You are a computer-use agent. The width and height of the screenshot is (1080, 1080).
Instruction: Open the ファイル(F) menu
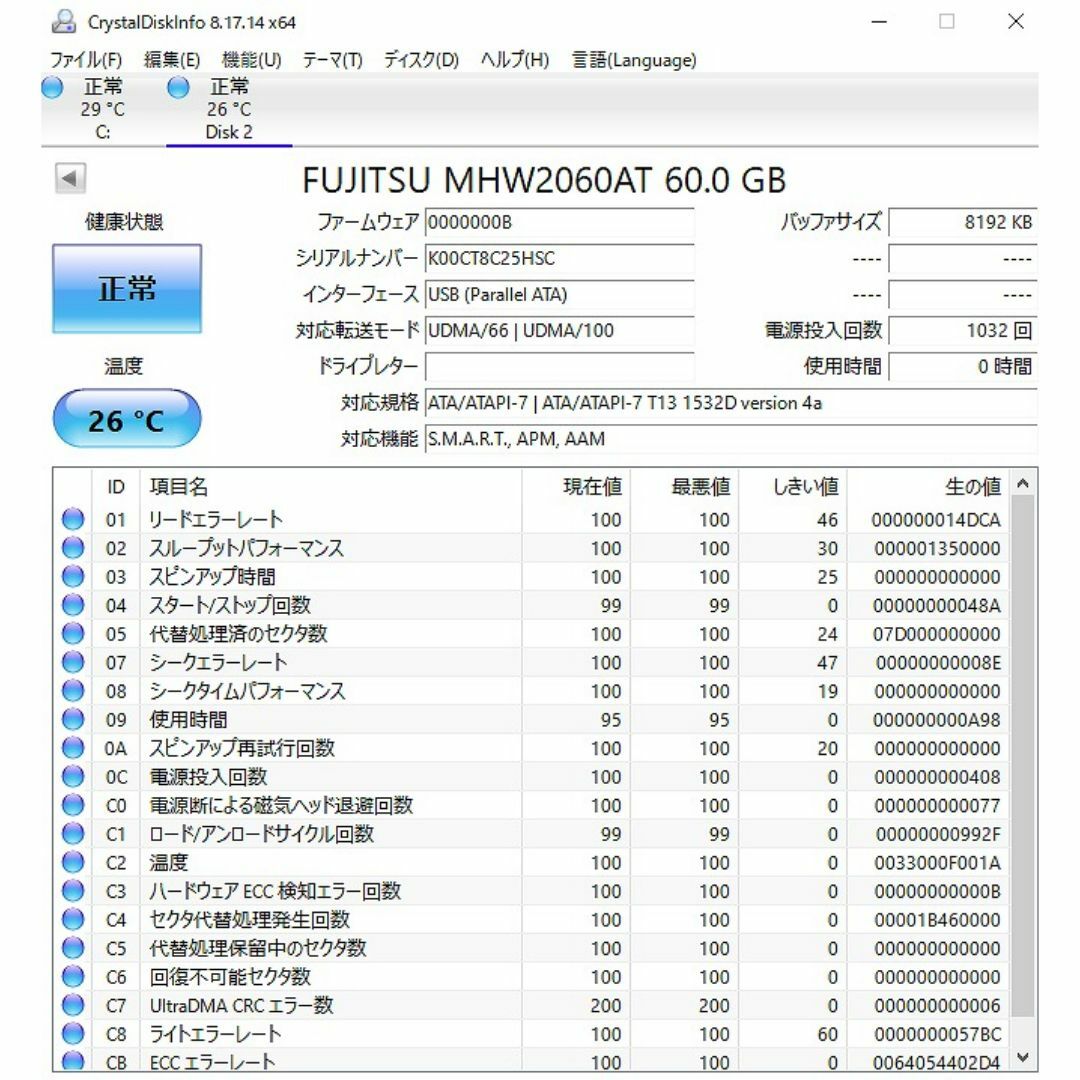pyautogui.click(x=86, y=60)
